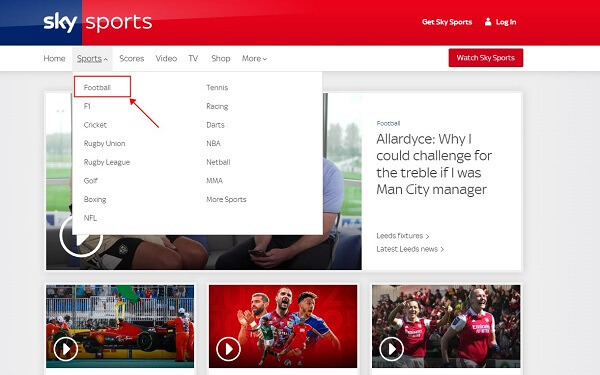Expand the More dropdown menu
This screenshot has width=600, height=375.
[x=254, y=59]
